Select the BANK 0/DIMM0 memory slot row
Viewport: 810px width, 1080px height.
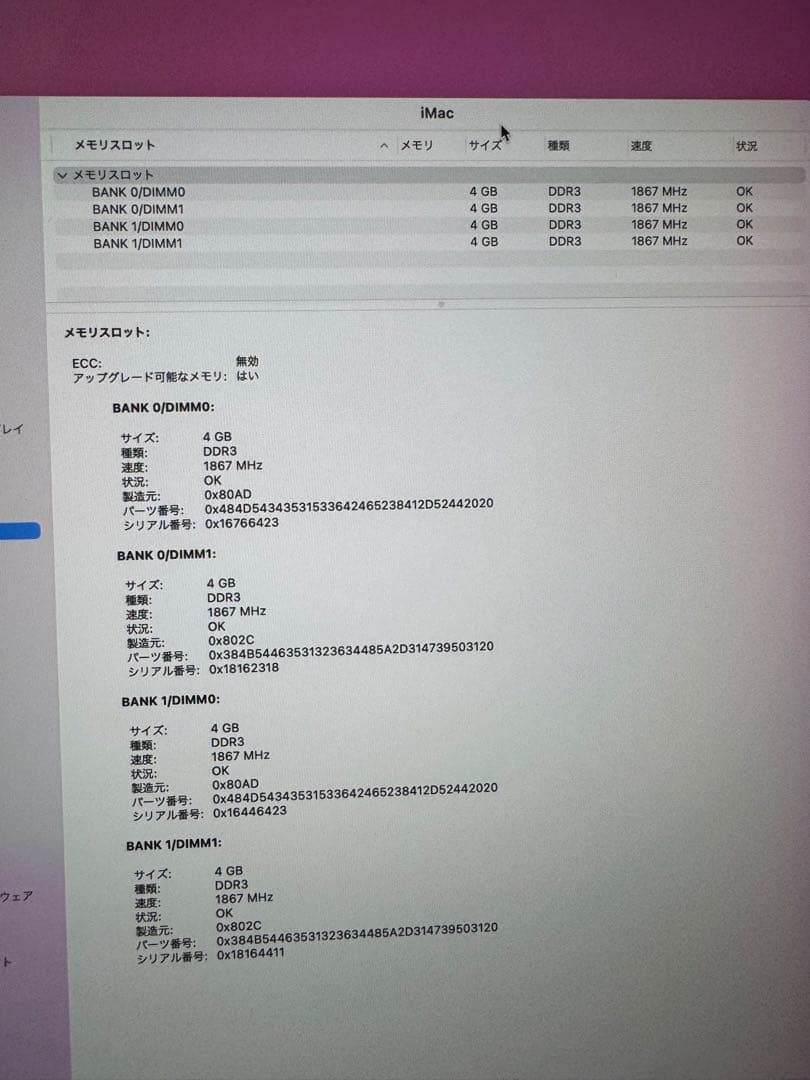137,191
